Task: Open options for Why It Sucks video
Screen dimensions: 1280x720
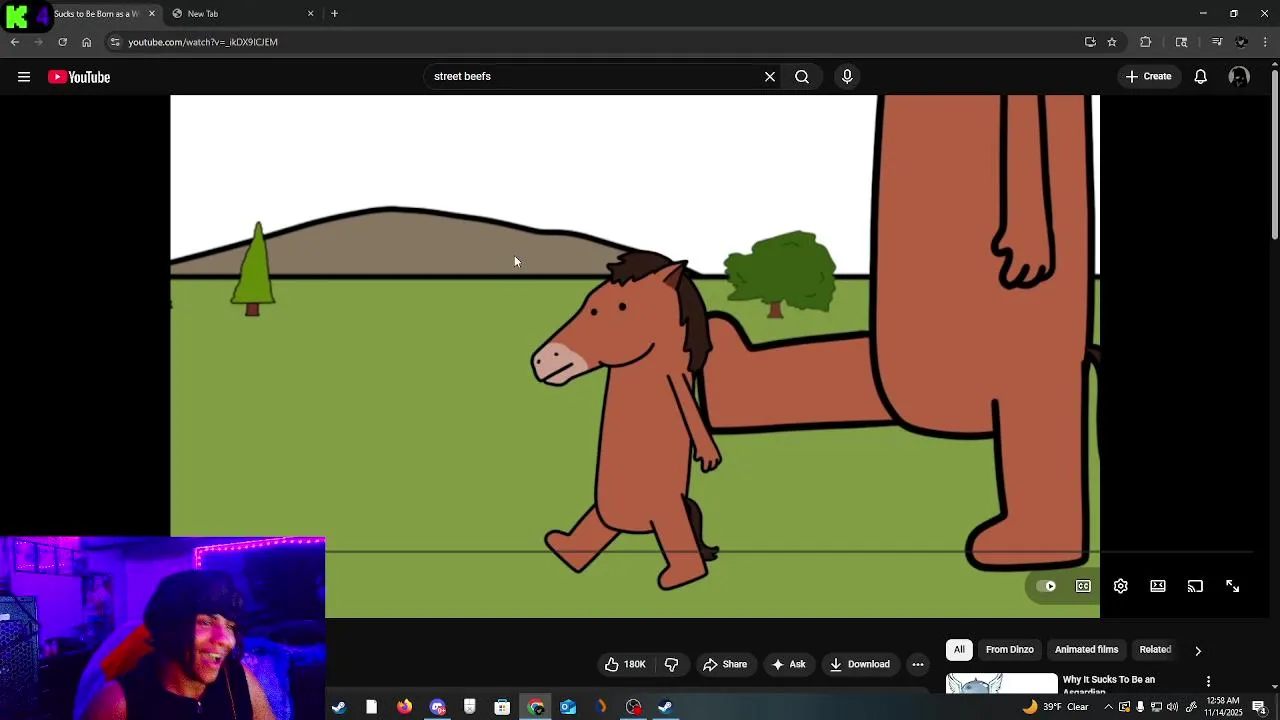Action: click(1208, 681)
